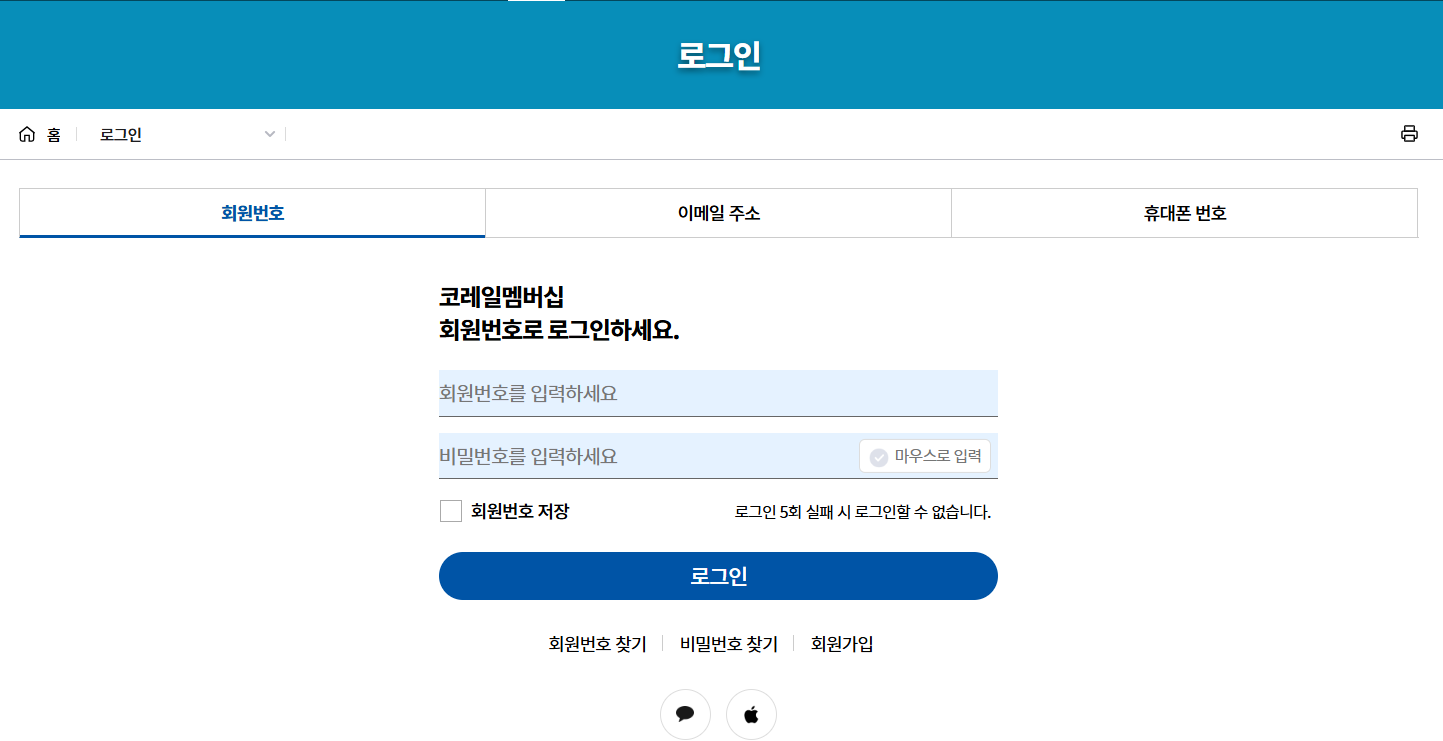The image size is (1443, 741).
Task: Click the 홈 breadcrumb text
Action: [x=54, y=135]
